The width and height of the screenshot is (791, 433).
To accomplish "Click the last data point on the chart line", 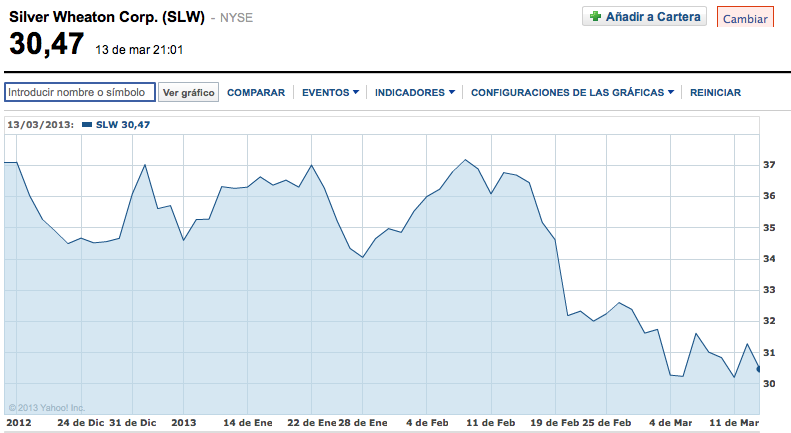I will tap(759, 369).
